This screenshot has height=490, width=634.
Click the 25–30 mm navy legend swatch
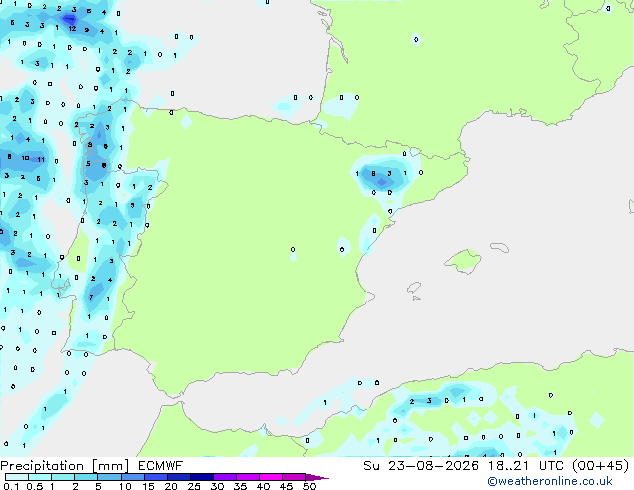(x=201, y=477)
